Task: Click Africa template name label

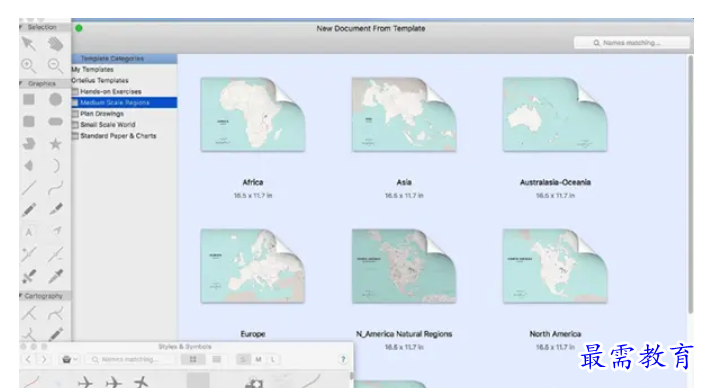Action: pos(253,182)
